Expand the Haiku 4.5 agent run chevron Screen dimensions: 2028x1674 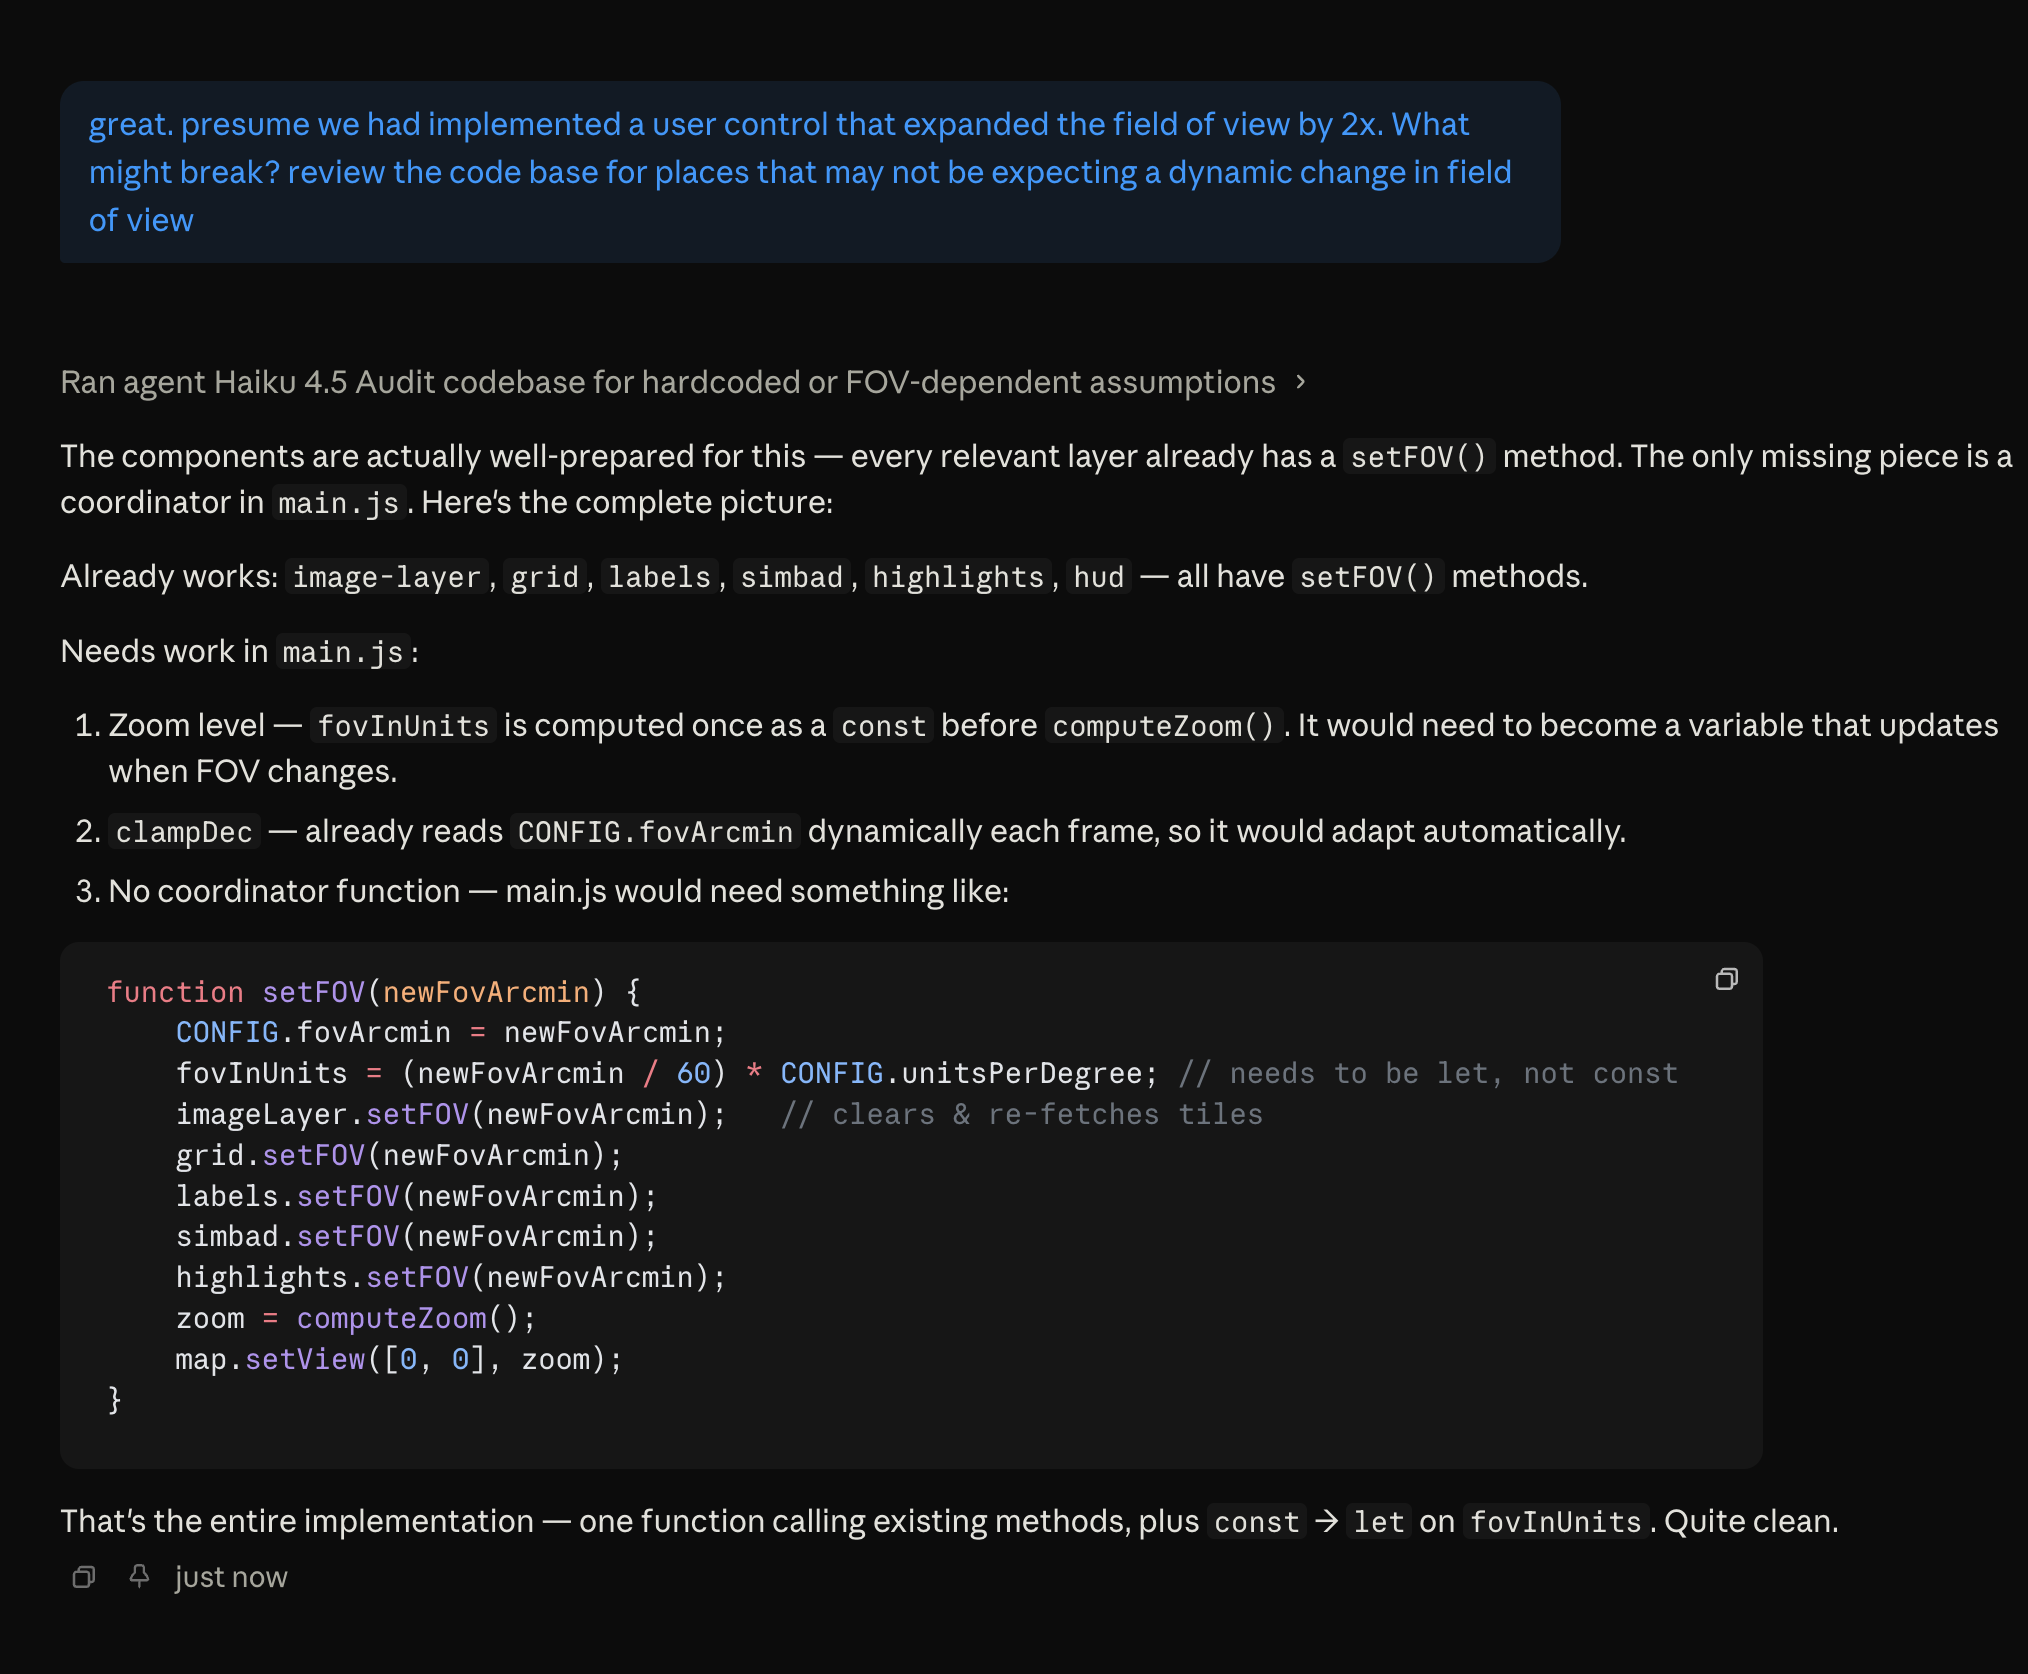[x=1300, y=382]
